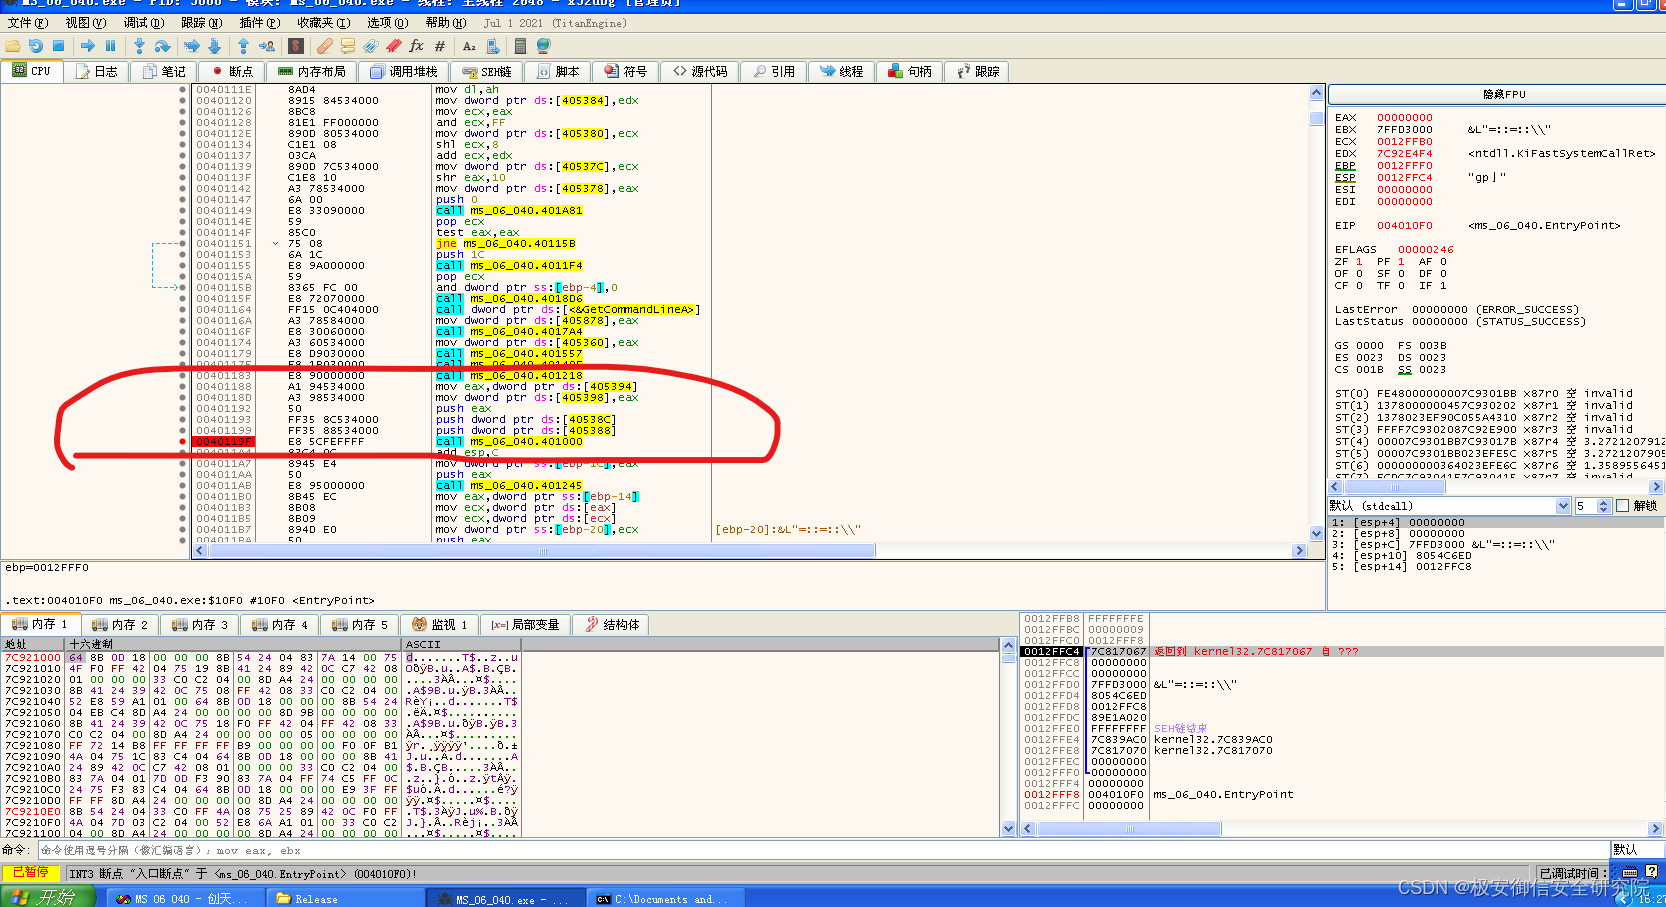
Task: Switch to the 句柄 tab
Action: click(x=909, y=71)
